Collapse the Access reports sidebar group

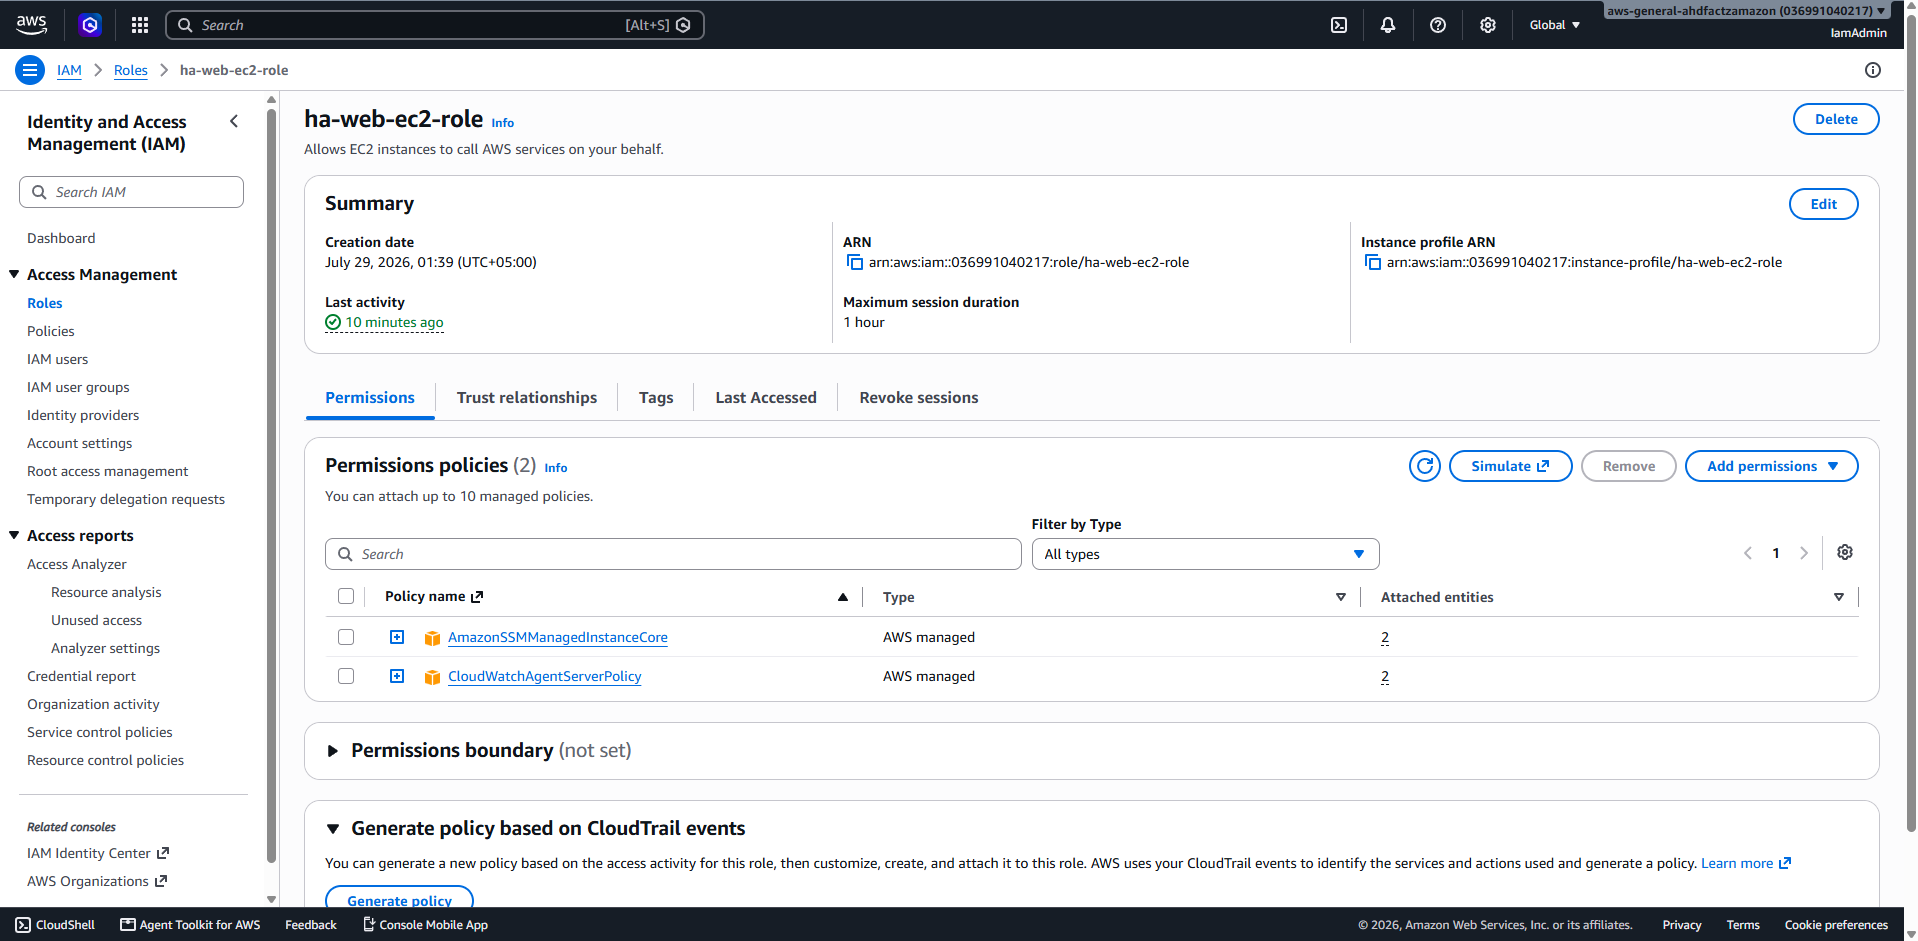pos(14,535)
